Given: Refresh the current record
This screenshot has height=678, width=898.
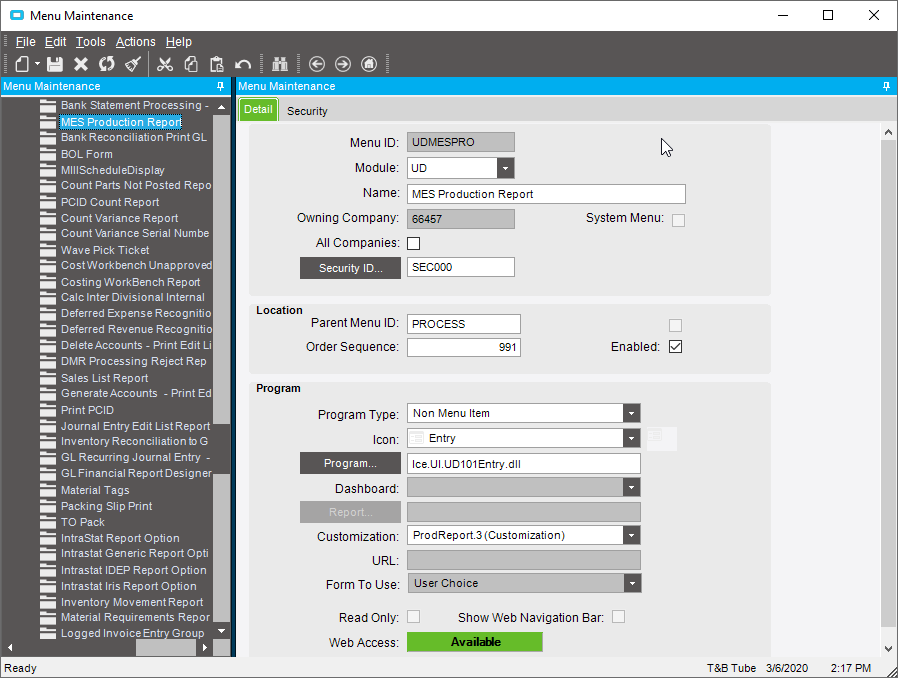Looking at the screenshot, I should [107, 64].
